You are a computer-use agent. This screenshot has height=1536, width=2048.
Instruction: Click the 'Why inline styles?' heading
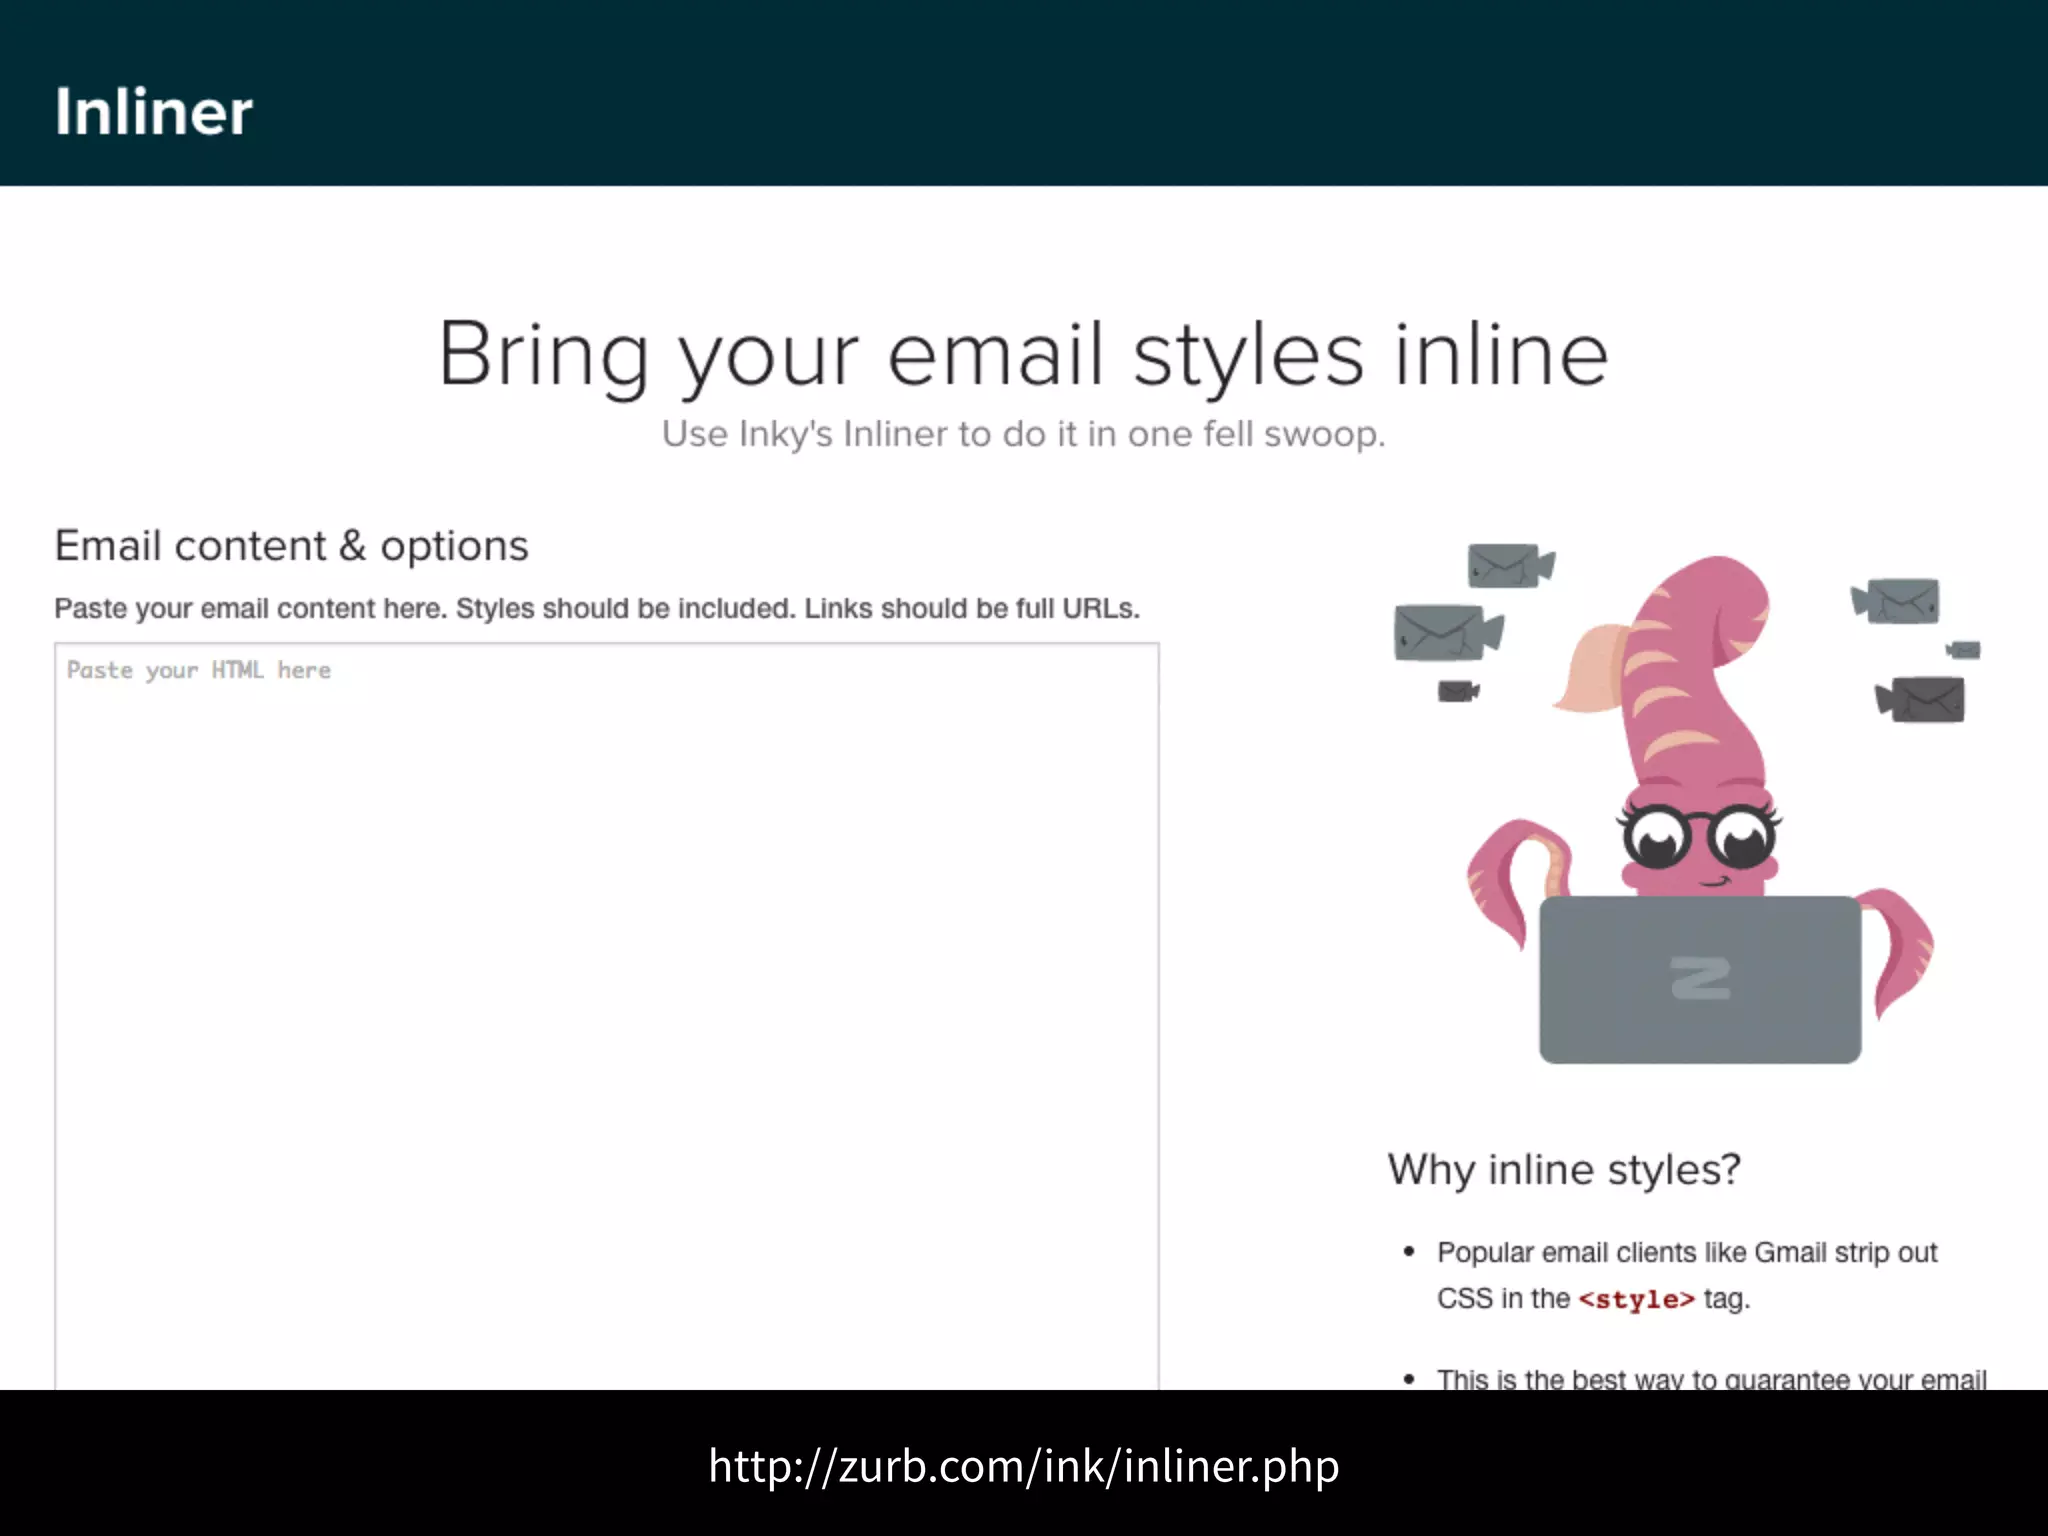pyautogui.click(x=1564, y=1169)
